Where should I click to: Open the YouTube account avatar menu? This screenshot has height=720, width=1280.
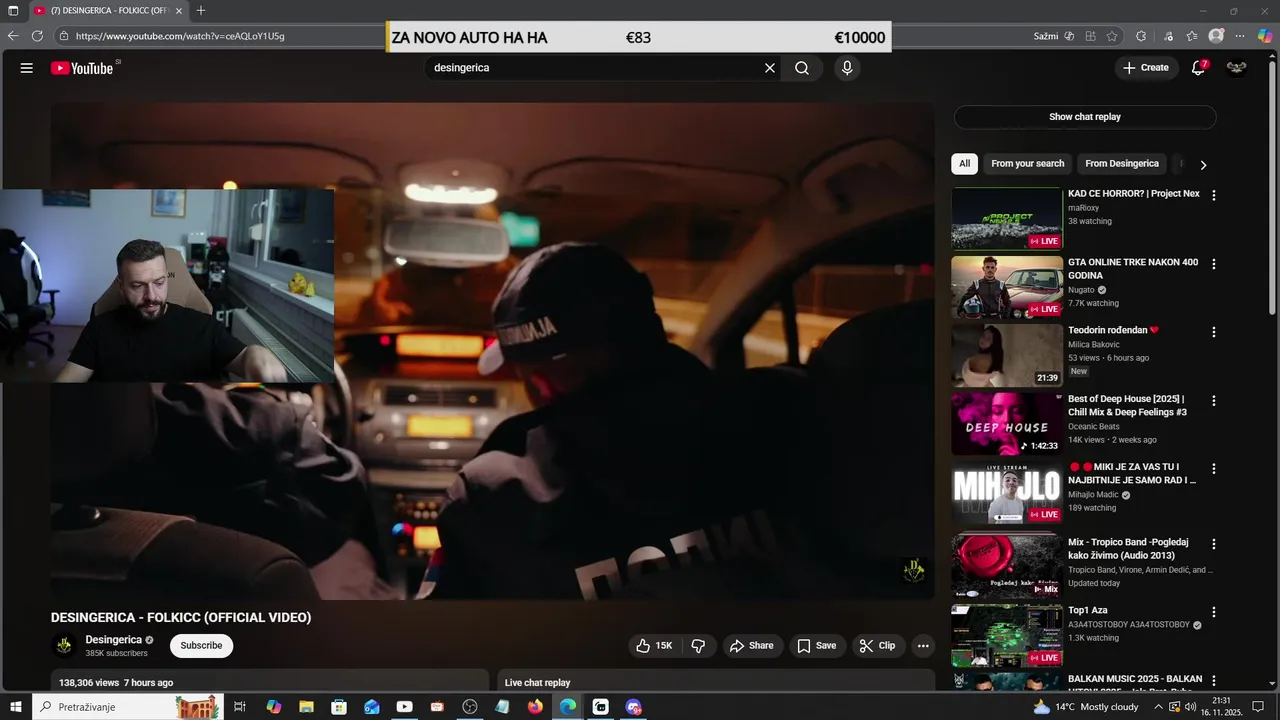[1237, 68]
